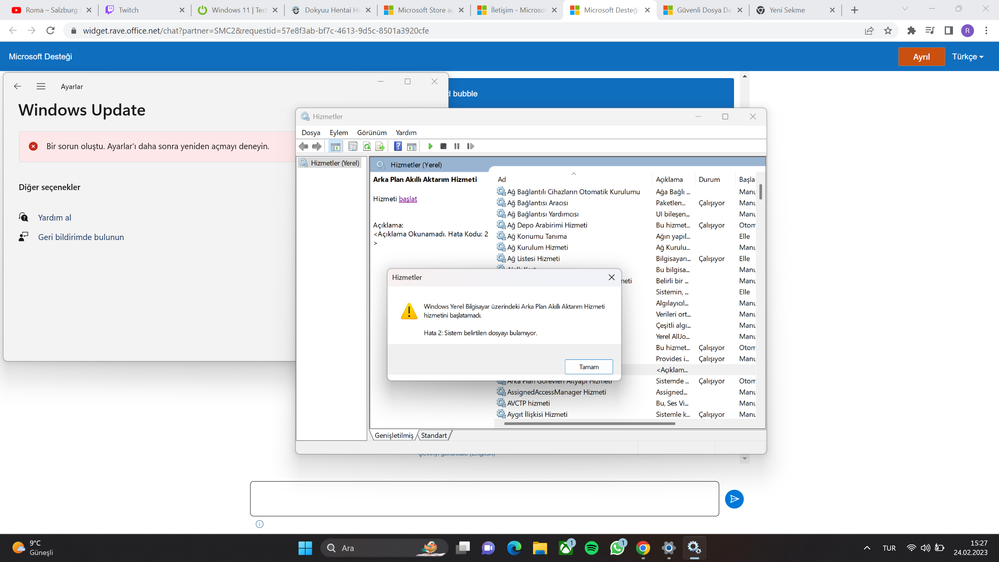Close Hizmetler error dialog with X
The width and height of the screenshot is (999, 562).
(611, 277)
